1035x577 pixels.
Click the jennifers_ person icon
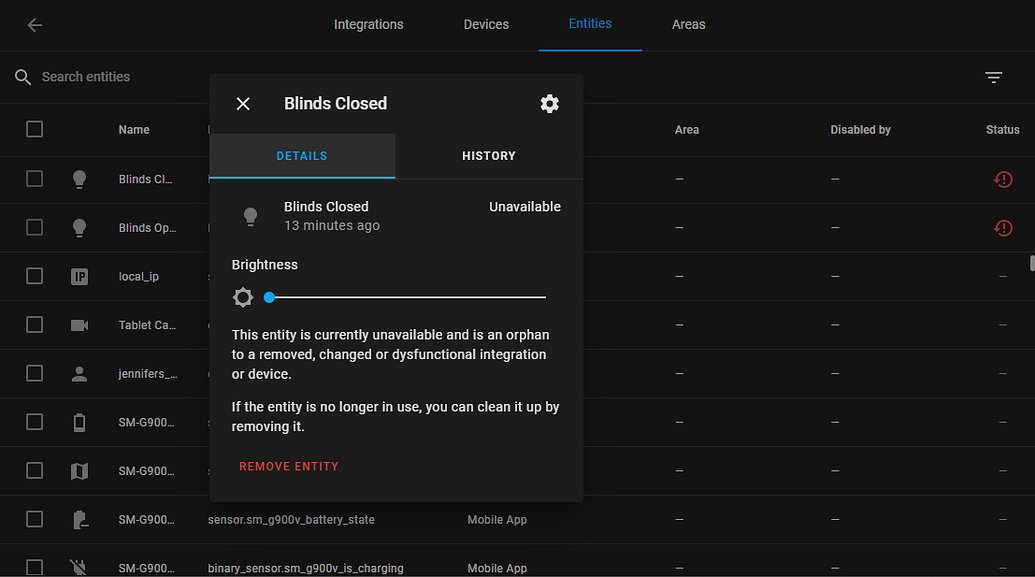point(79,374)
